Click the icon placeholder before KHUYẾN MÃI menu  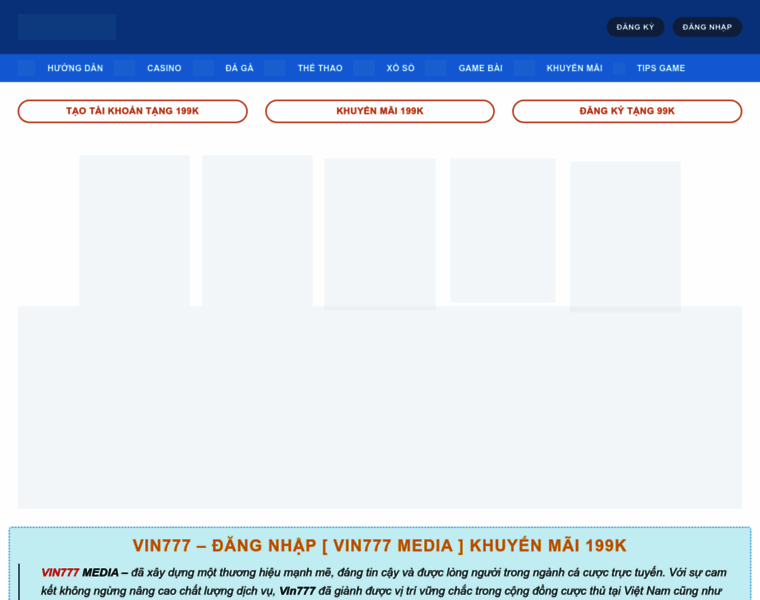point(524,68)
